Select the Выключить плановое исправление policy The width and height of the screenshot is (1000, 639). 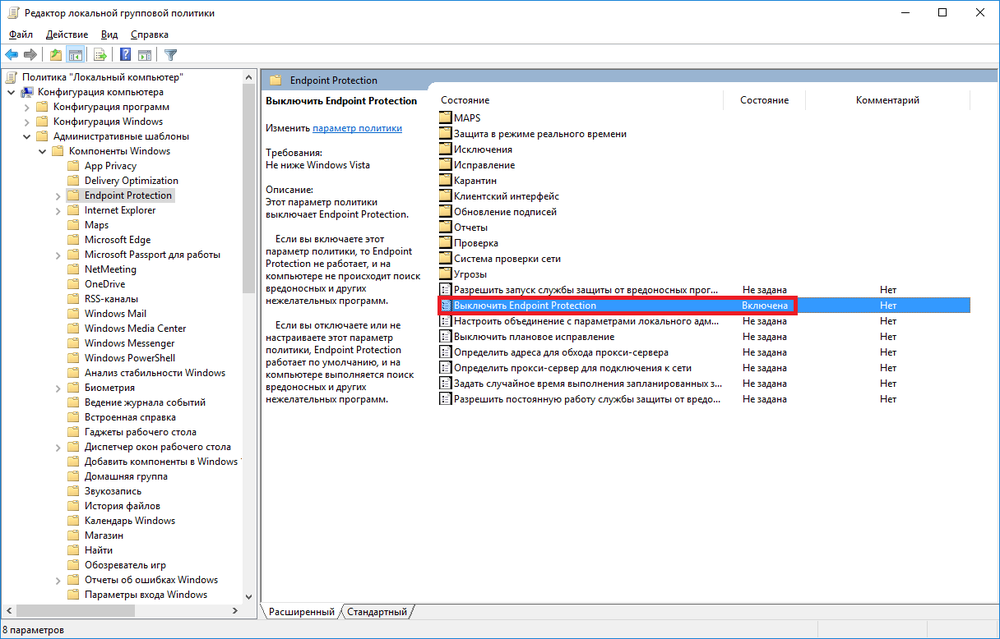click(x=533, y=337)
